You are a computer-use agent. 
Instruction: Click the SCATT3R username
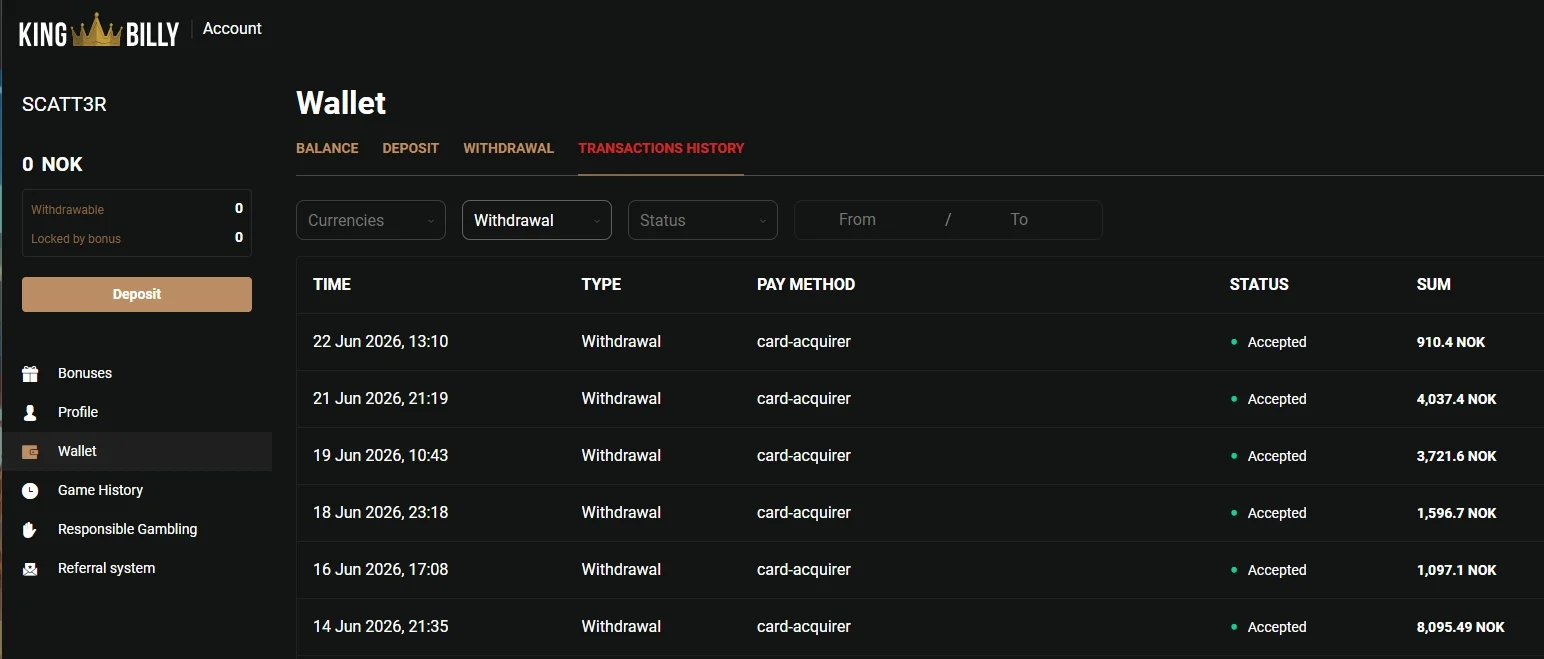(x=64, y=104)
